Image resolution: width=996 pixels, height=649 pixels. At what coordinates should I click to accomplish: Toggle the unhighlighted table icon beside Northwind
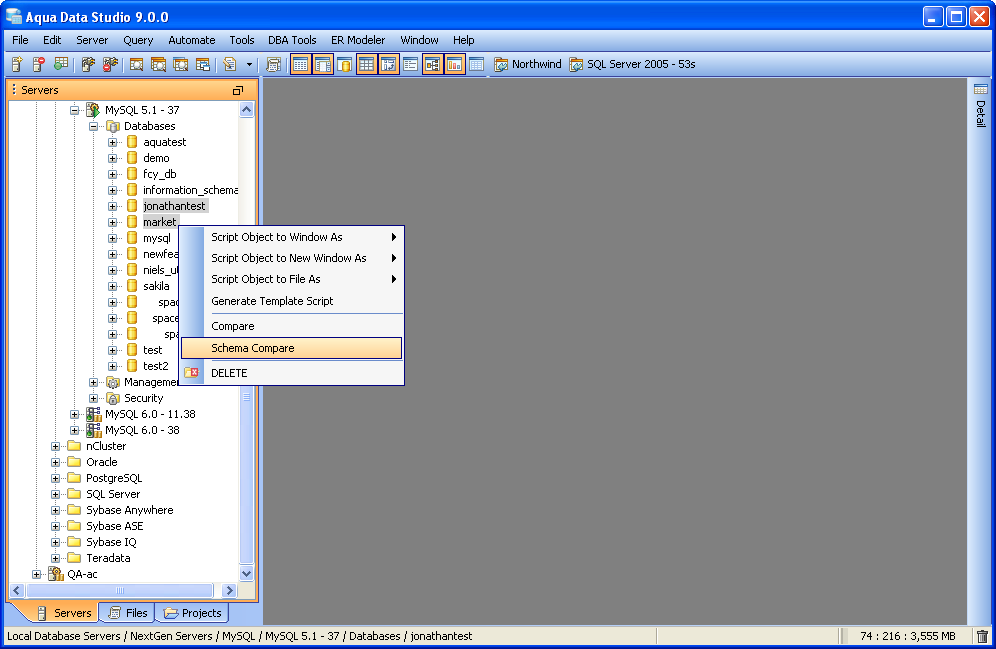tap(476, 64)
